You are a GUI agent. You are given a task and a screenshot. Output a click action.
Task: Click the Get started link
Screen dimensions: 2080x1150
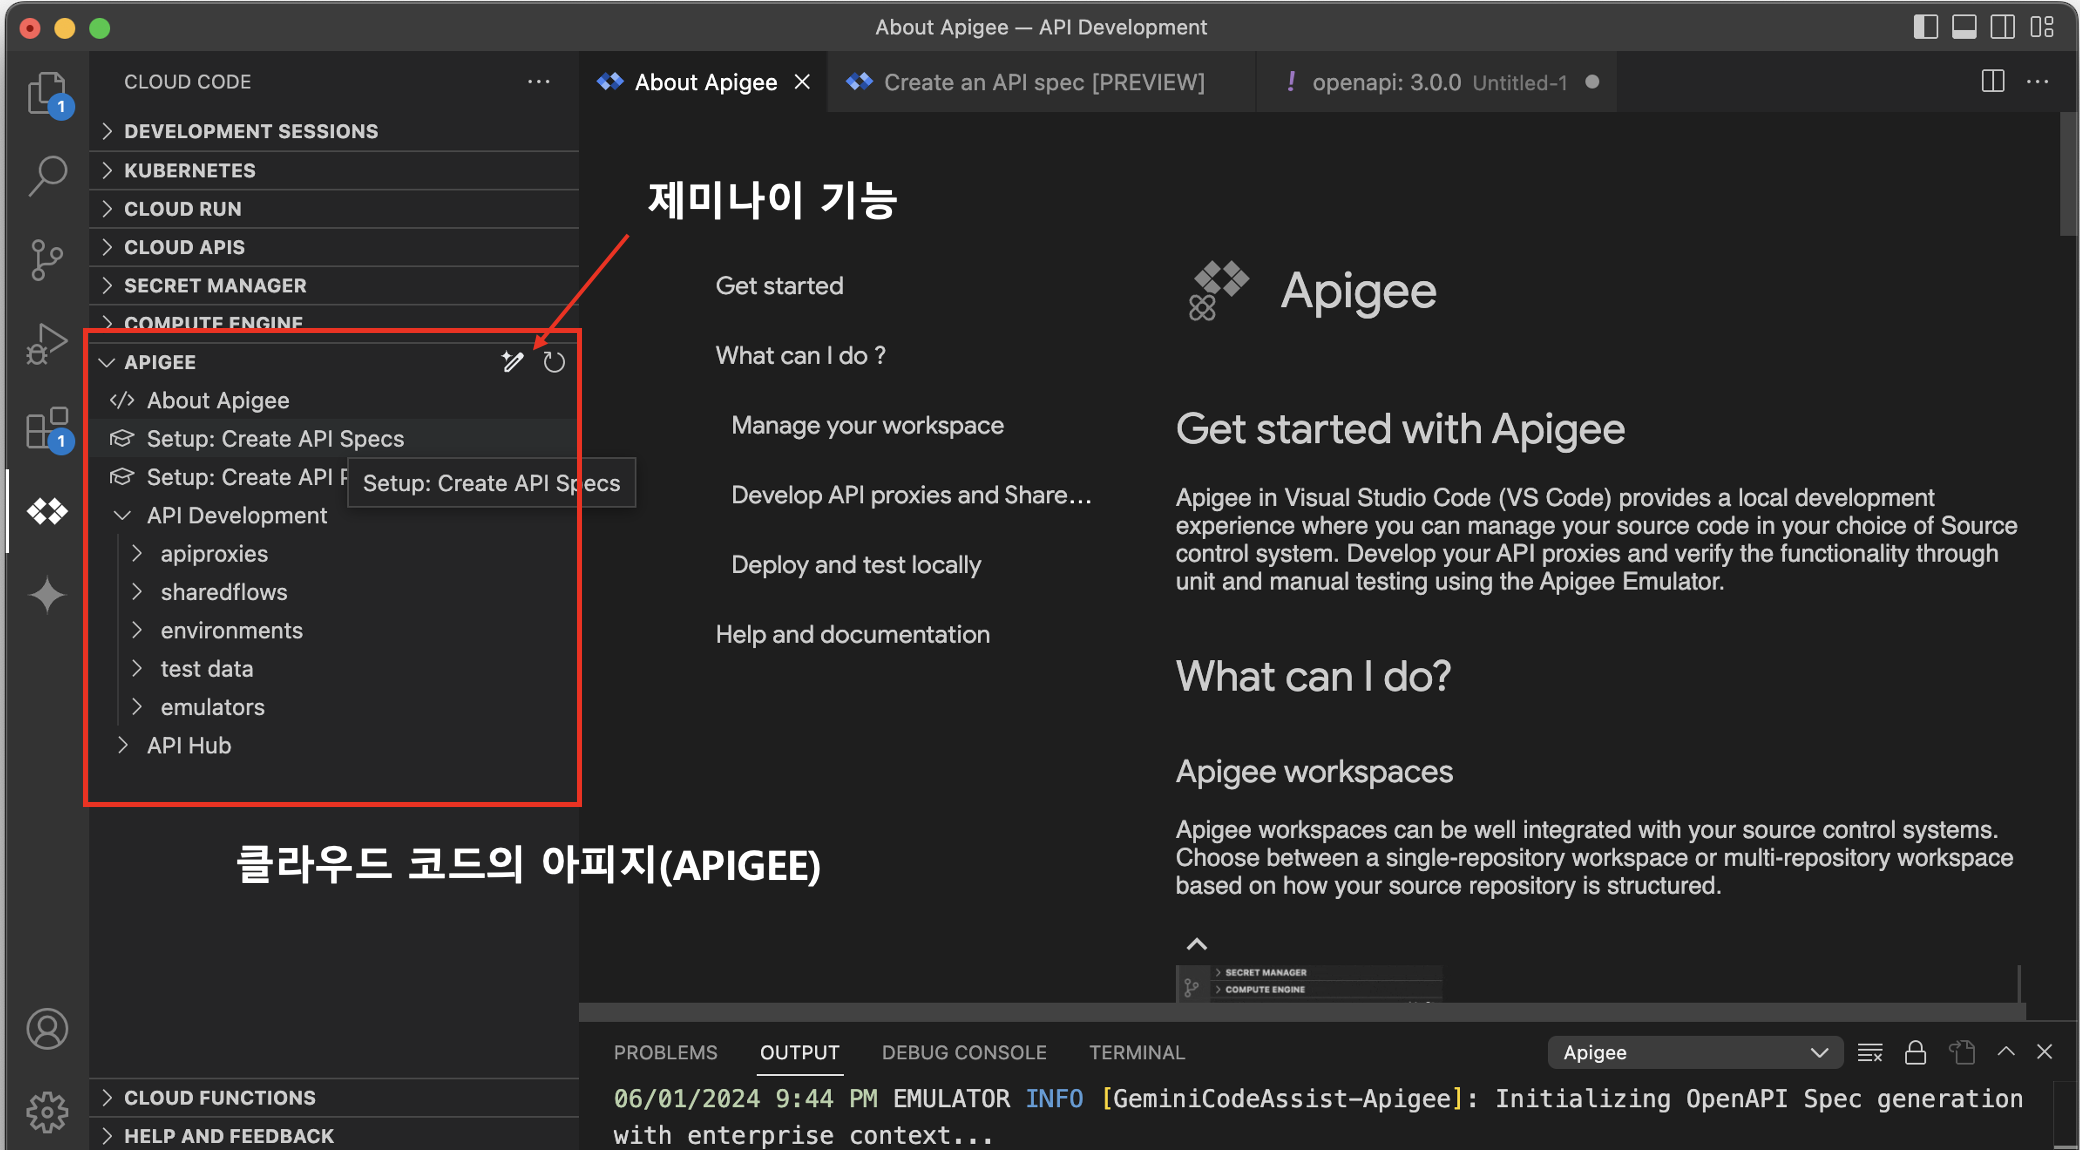[780, 286]
